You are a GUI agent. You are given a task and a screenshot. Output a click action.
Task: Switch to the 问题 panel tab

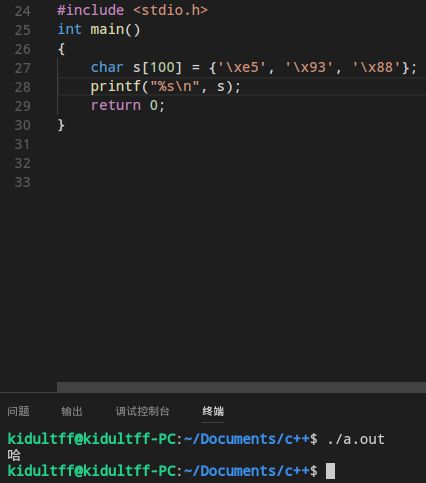tap(18, 411)
